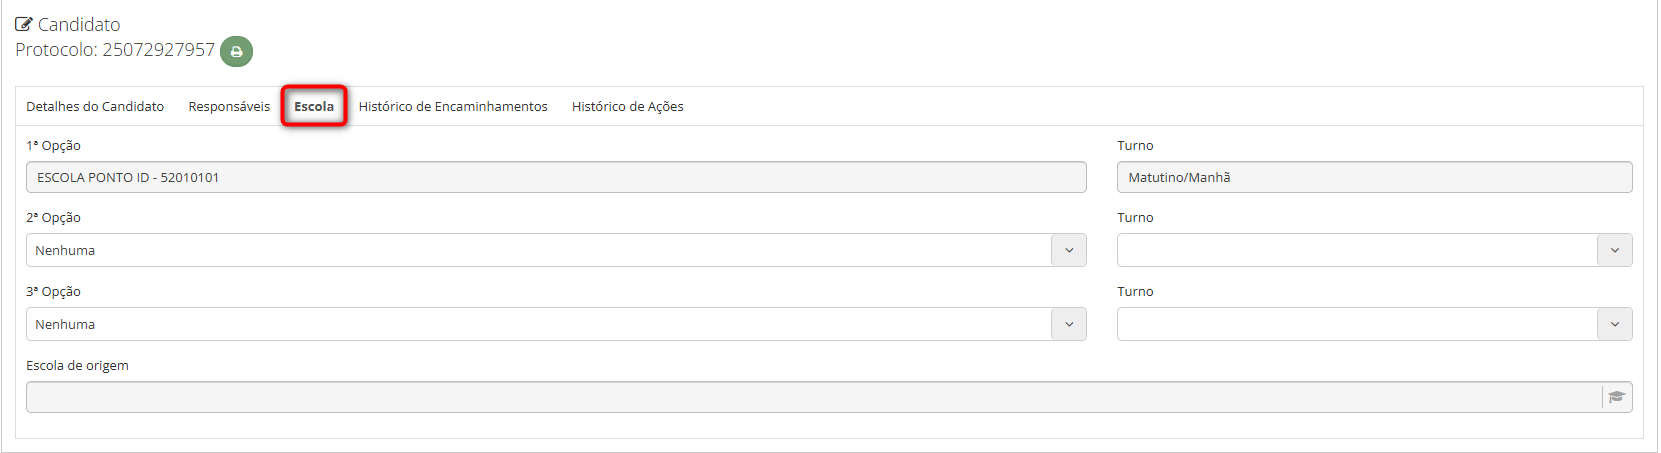Click the protocol number 25072927957

click(158, 50)
